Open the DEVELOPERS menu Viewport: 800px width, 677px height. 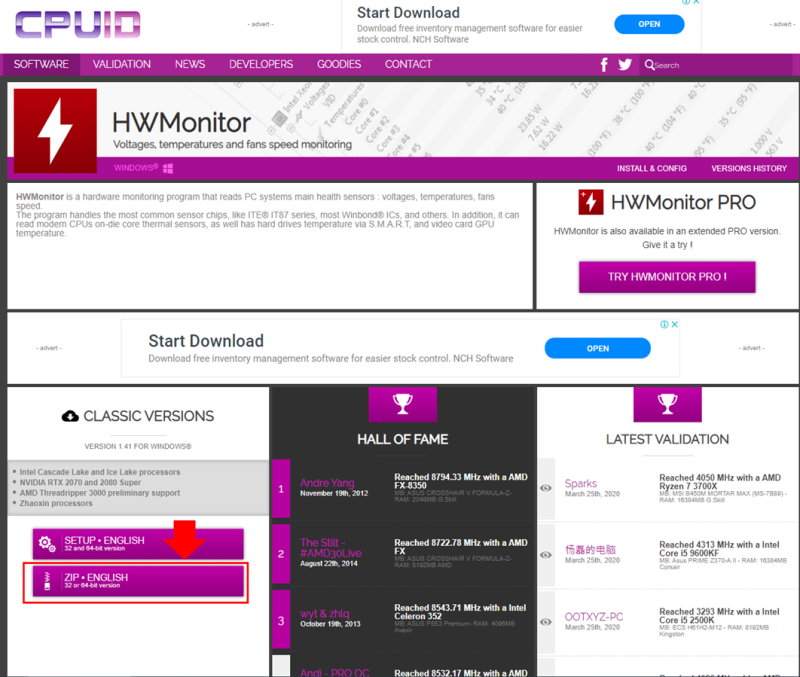pyautogui.click(x=261, y=64)
